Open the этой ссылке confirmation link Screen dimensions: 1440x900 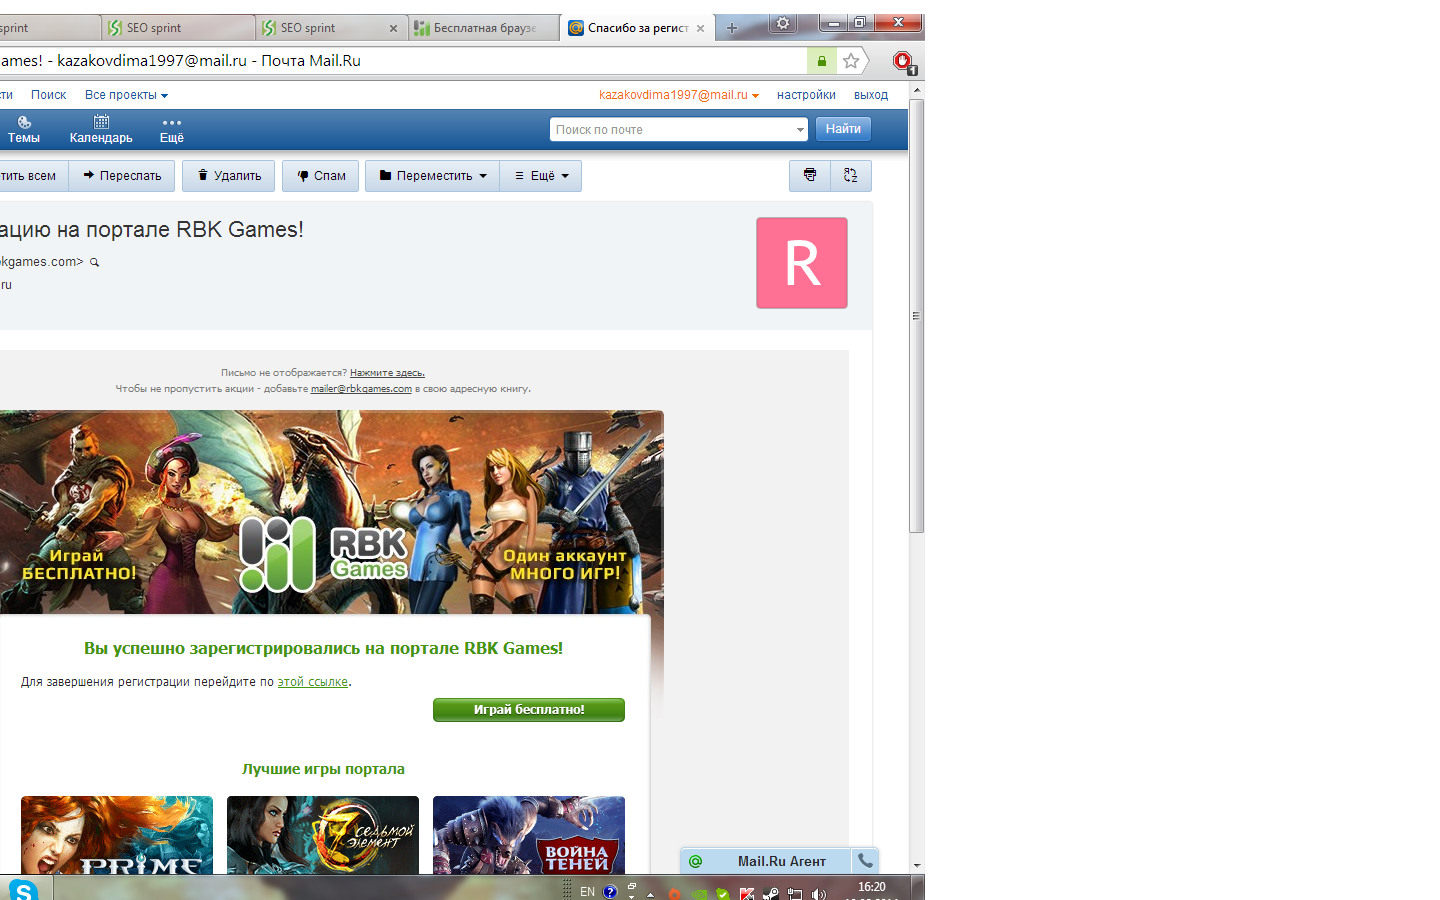312,682
